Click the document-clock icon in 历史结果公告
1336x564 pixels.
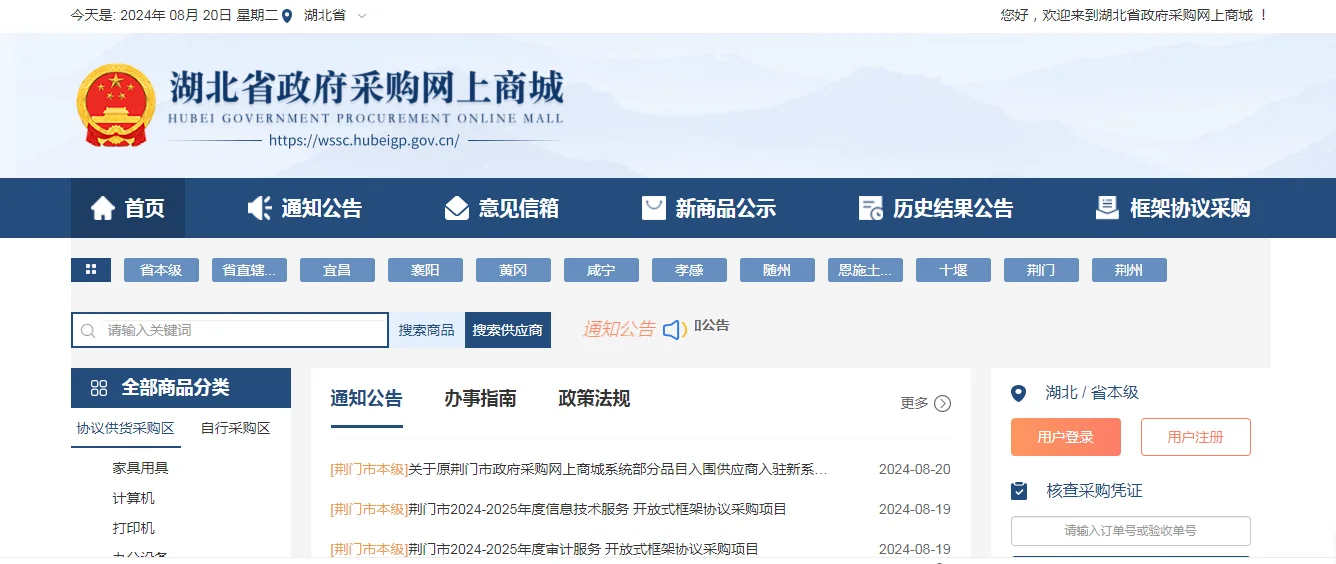click(871, 208)
